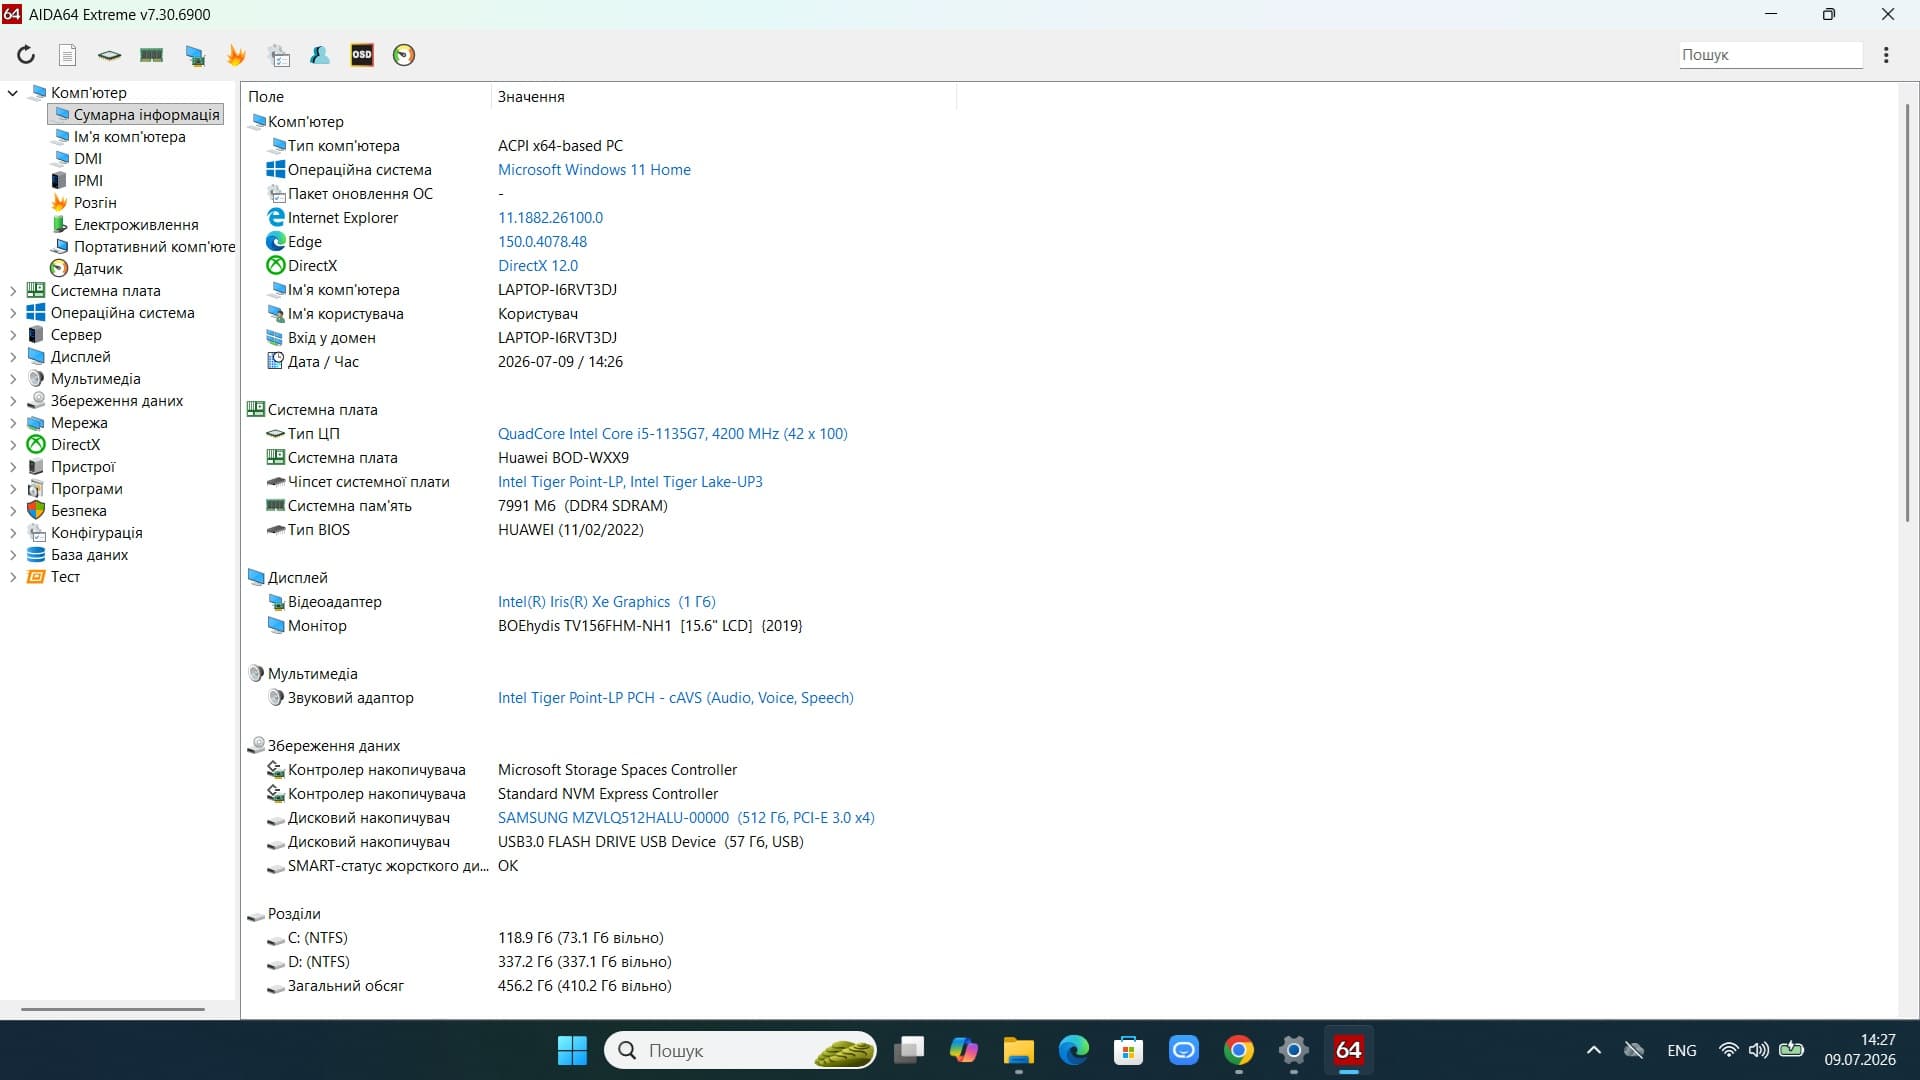Open the DirectX 12.0 link
Viewport: 1920px width, 1080px height.
click(538, 266)
